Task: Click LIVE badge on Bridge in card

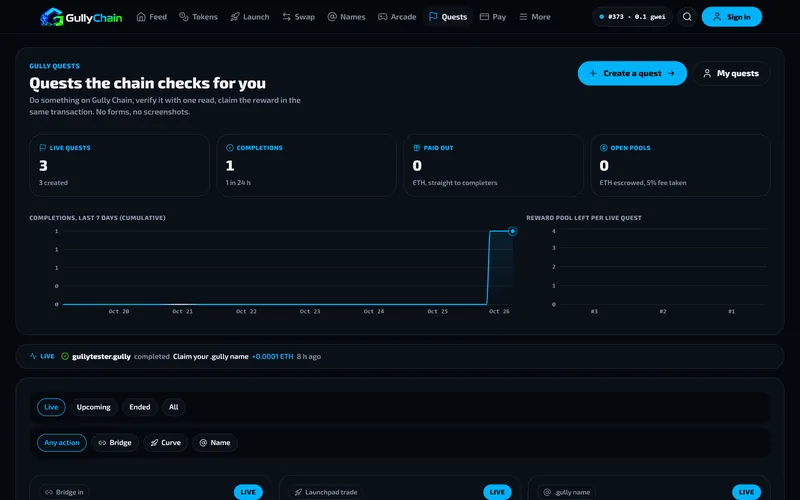Action: coord(248,492)
